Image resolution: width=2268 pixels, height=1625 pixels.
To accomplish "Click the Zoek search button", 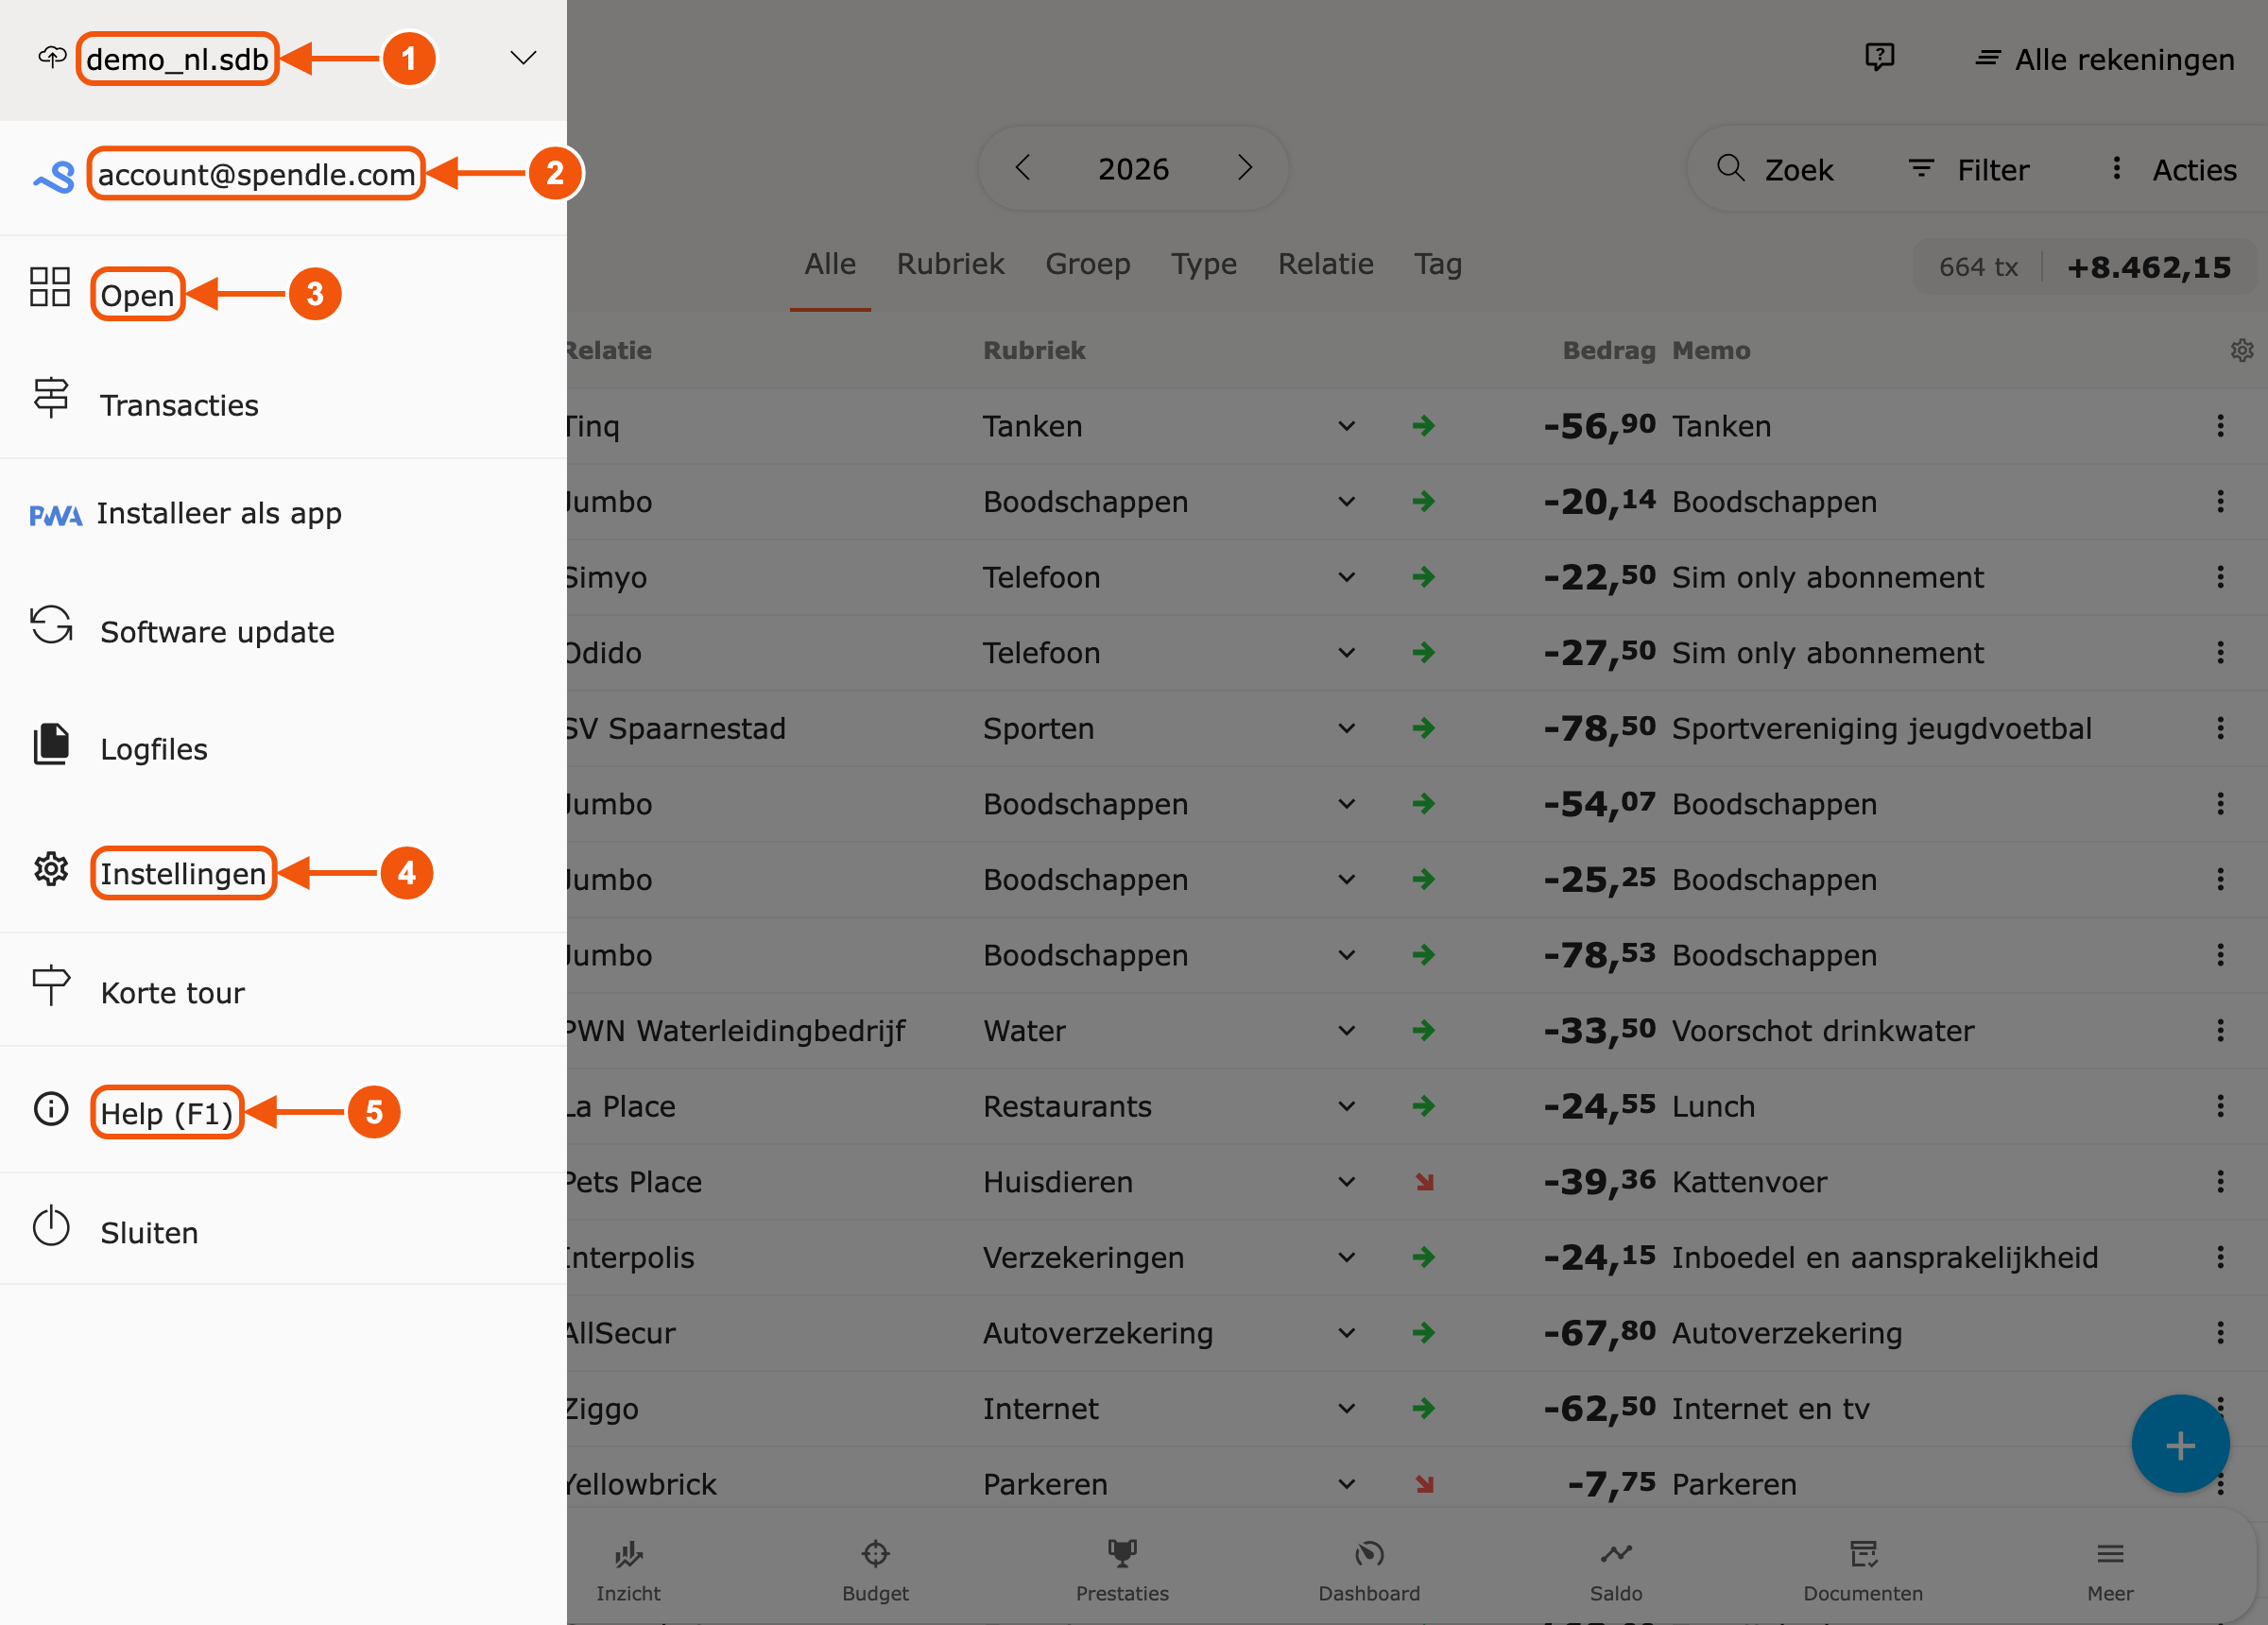I will 1775,169.
